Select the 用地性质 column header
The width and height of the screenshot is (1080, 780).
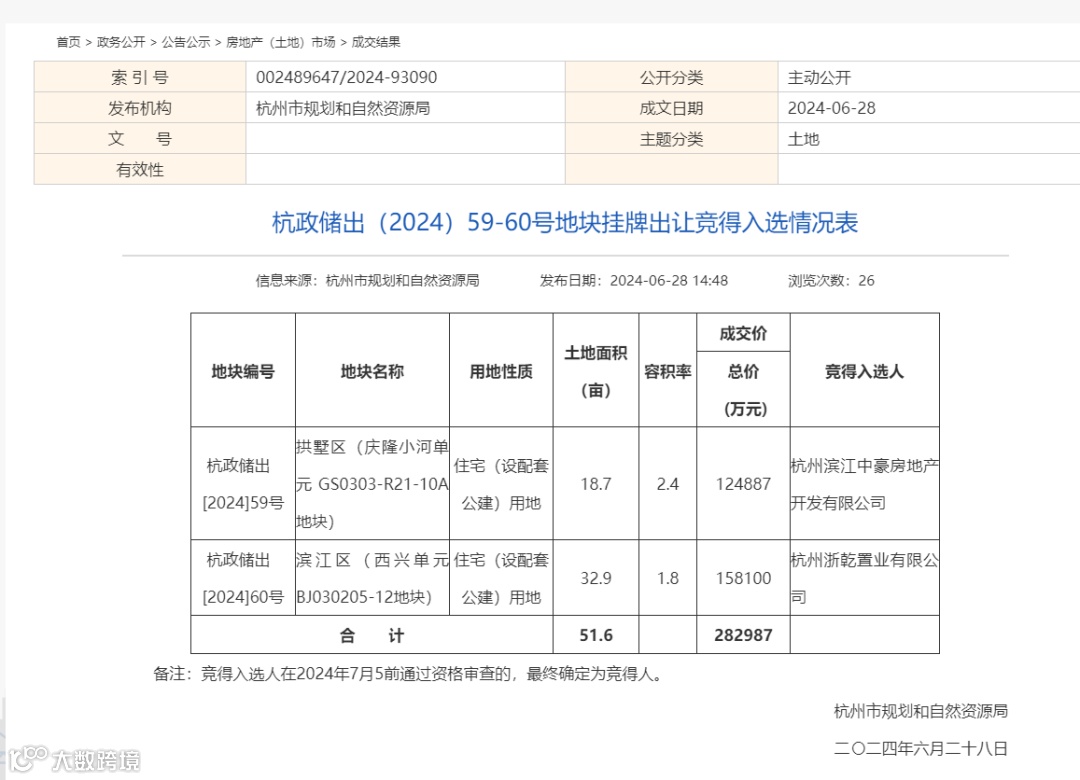click(501, 371)
